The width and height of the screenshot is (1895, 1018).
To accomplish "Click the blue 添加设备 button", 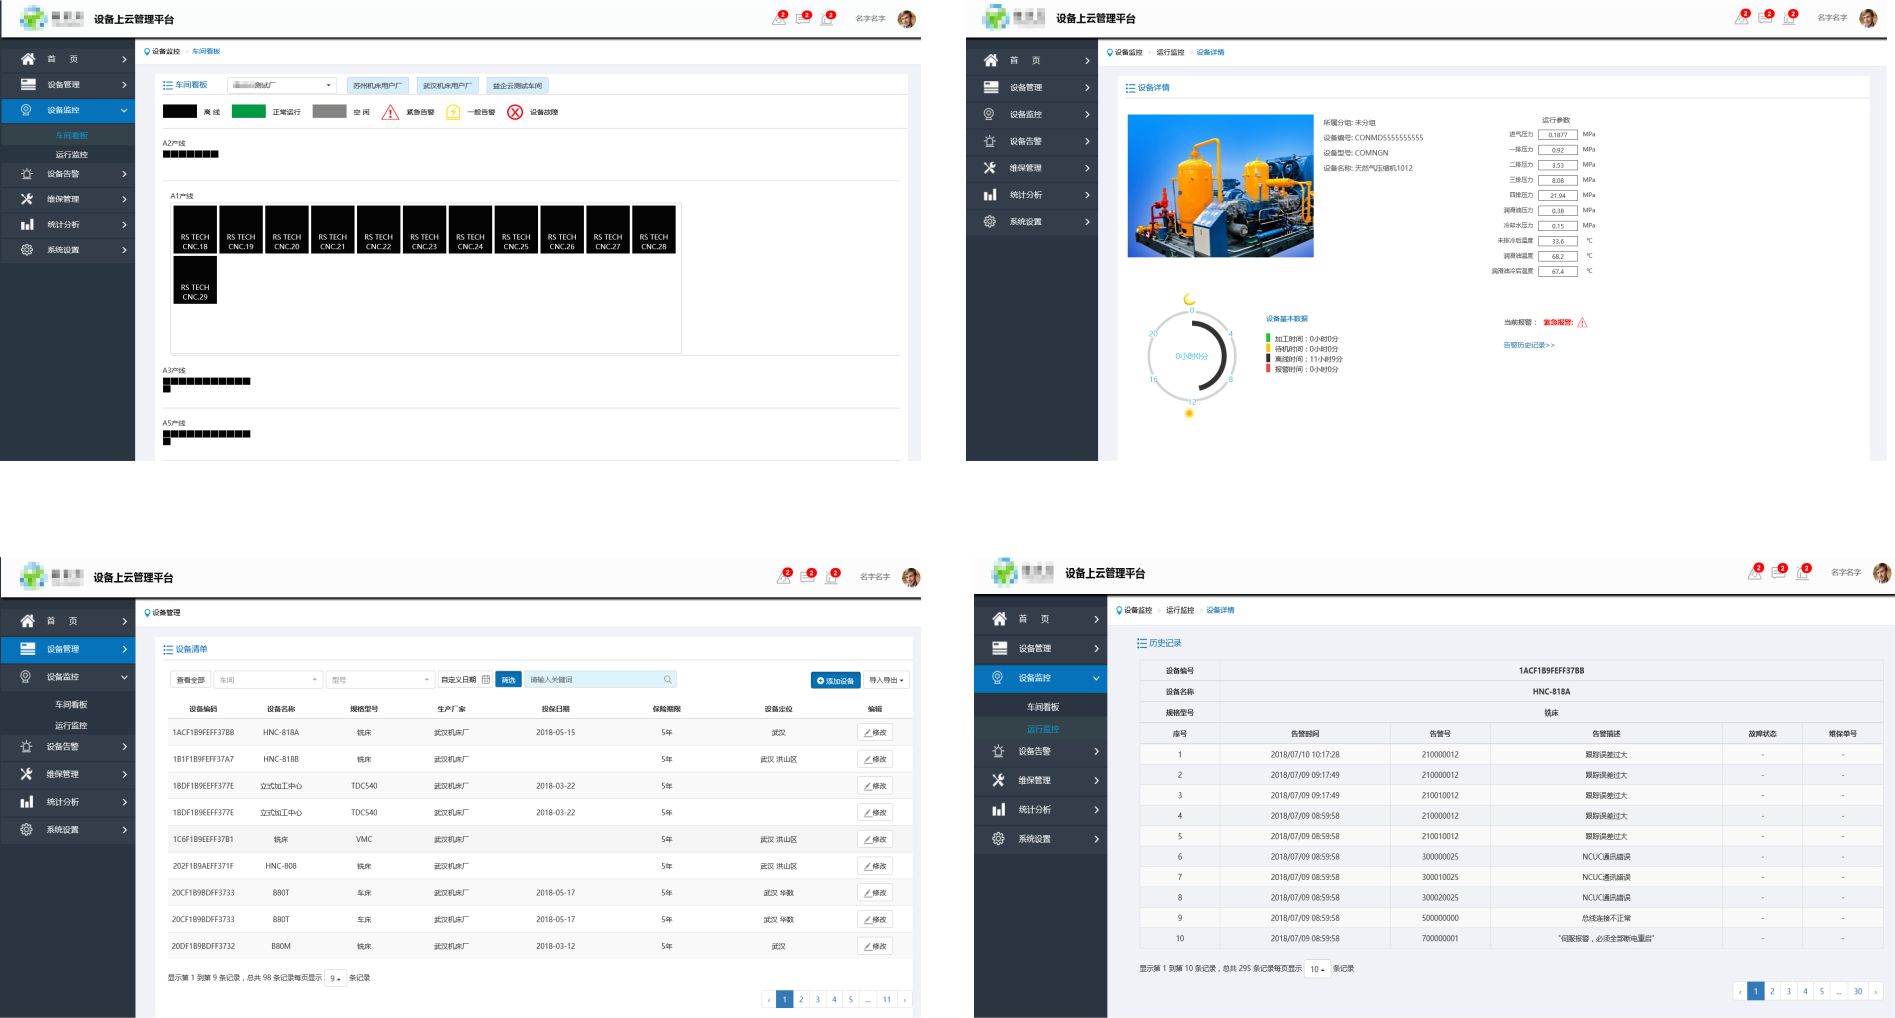I will pos(835,680).
